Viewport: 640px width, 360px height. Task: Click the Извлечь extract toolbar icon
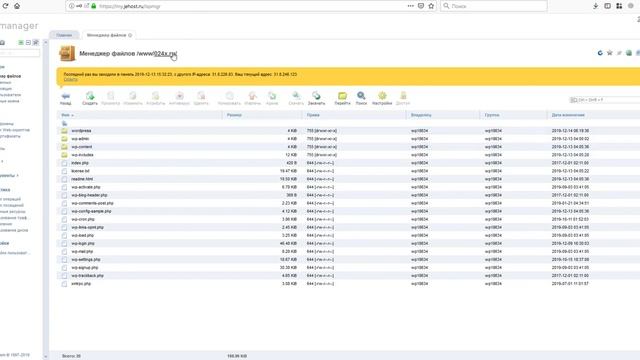[x=252, y=96]
